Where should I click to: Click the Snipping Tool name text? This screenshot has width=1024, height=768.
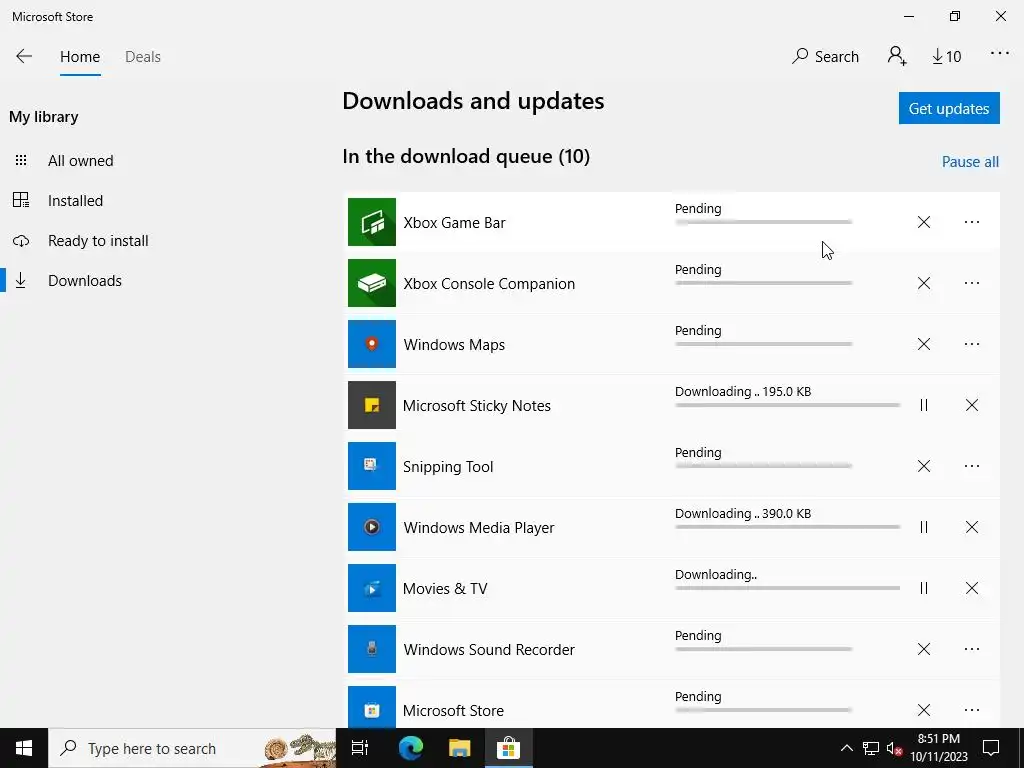tap(448, 467)
